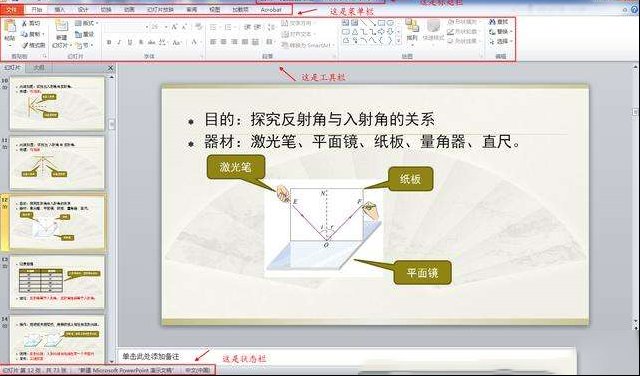Click the slide panel vertical scrollbar thumb

[x=111, y=124]
